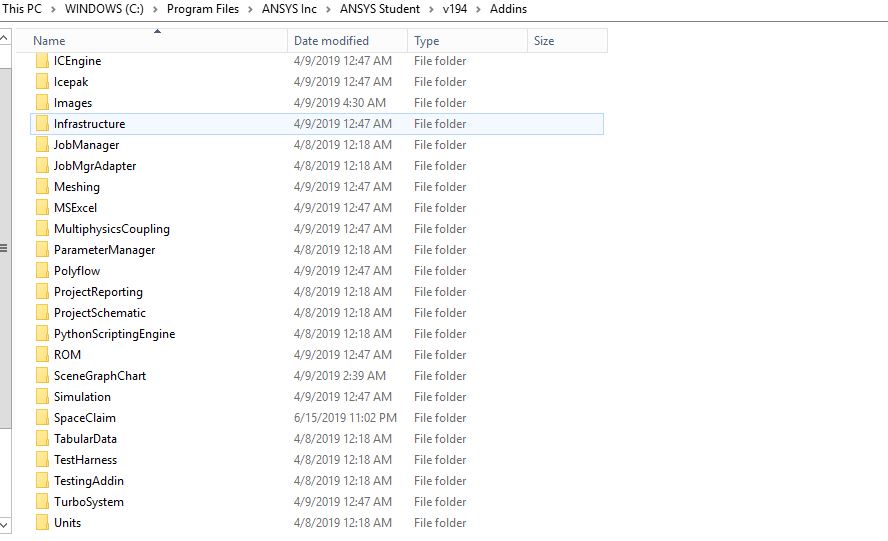Expand the chevron after WINDOWS (C:)
The height and width of the screenshot is (541, 888).
pos(155,10)
